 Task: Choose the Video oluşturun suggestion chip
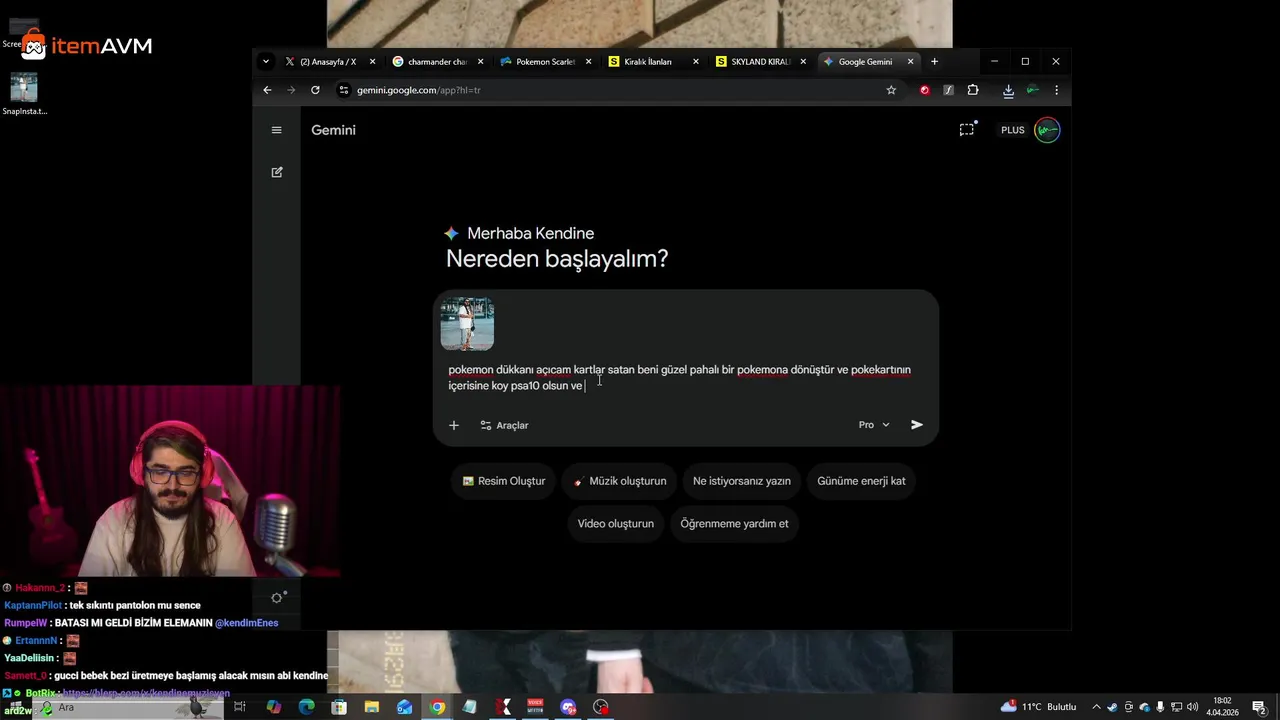(616, 523)
